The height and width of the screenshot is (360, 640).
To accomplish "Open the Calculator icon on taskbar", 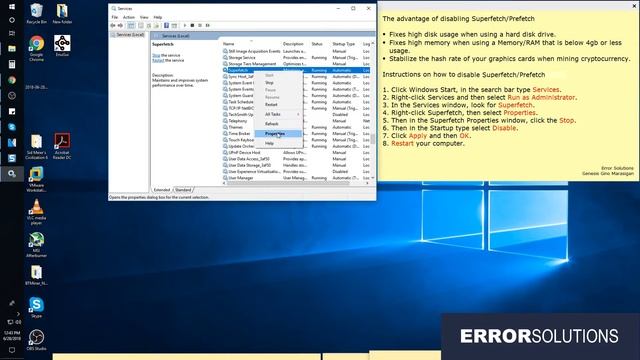I will pyautogui.click(x=12, y=64).
